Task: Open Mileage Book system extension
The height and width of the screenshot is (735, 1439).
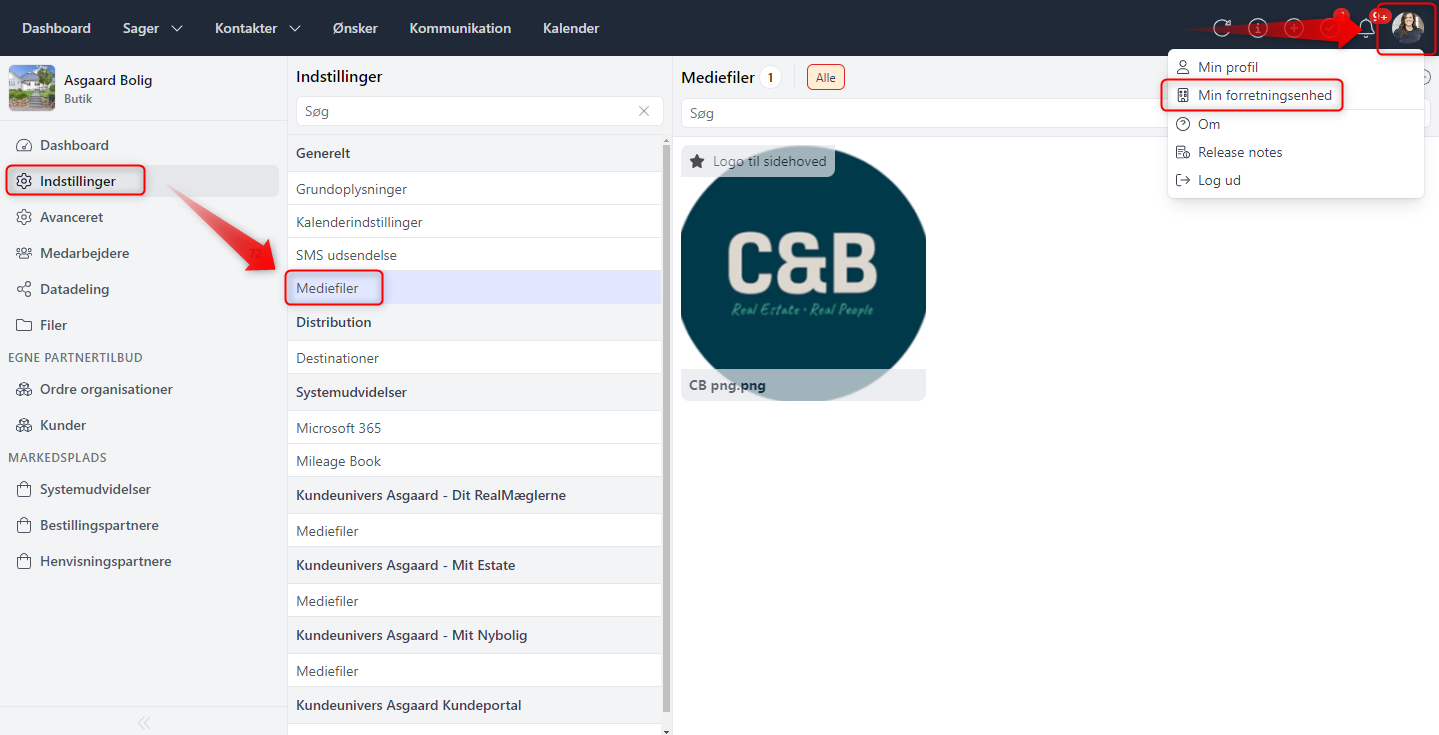Action: pos(474,461)
